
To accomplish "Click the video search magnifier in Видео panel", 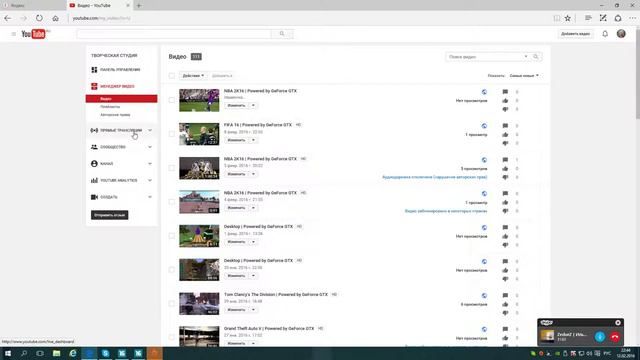I will (536, 57).
